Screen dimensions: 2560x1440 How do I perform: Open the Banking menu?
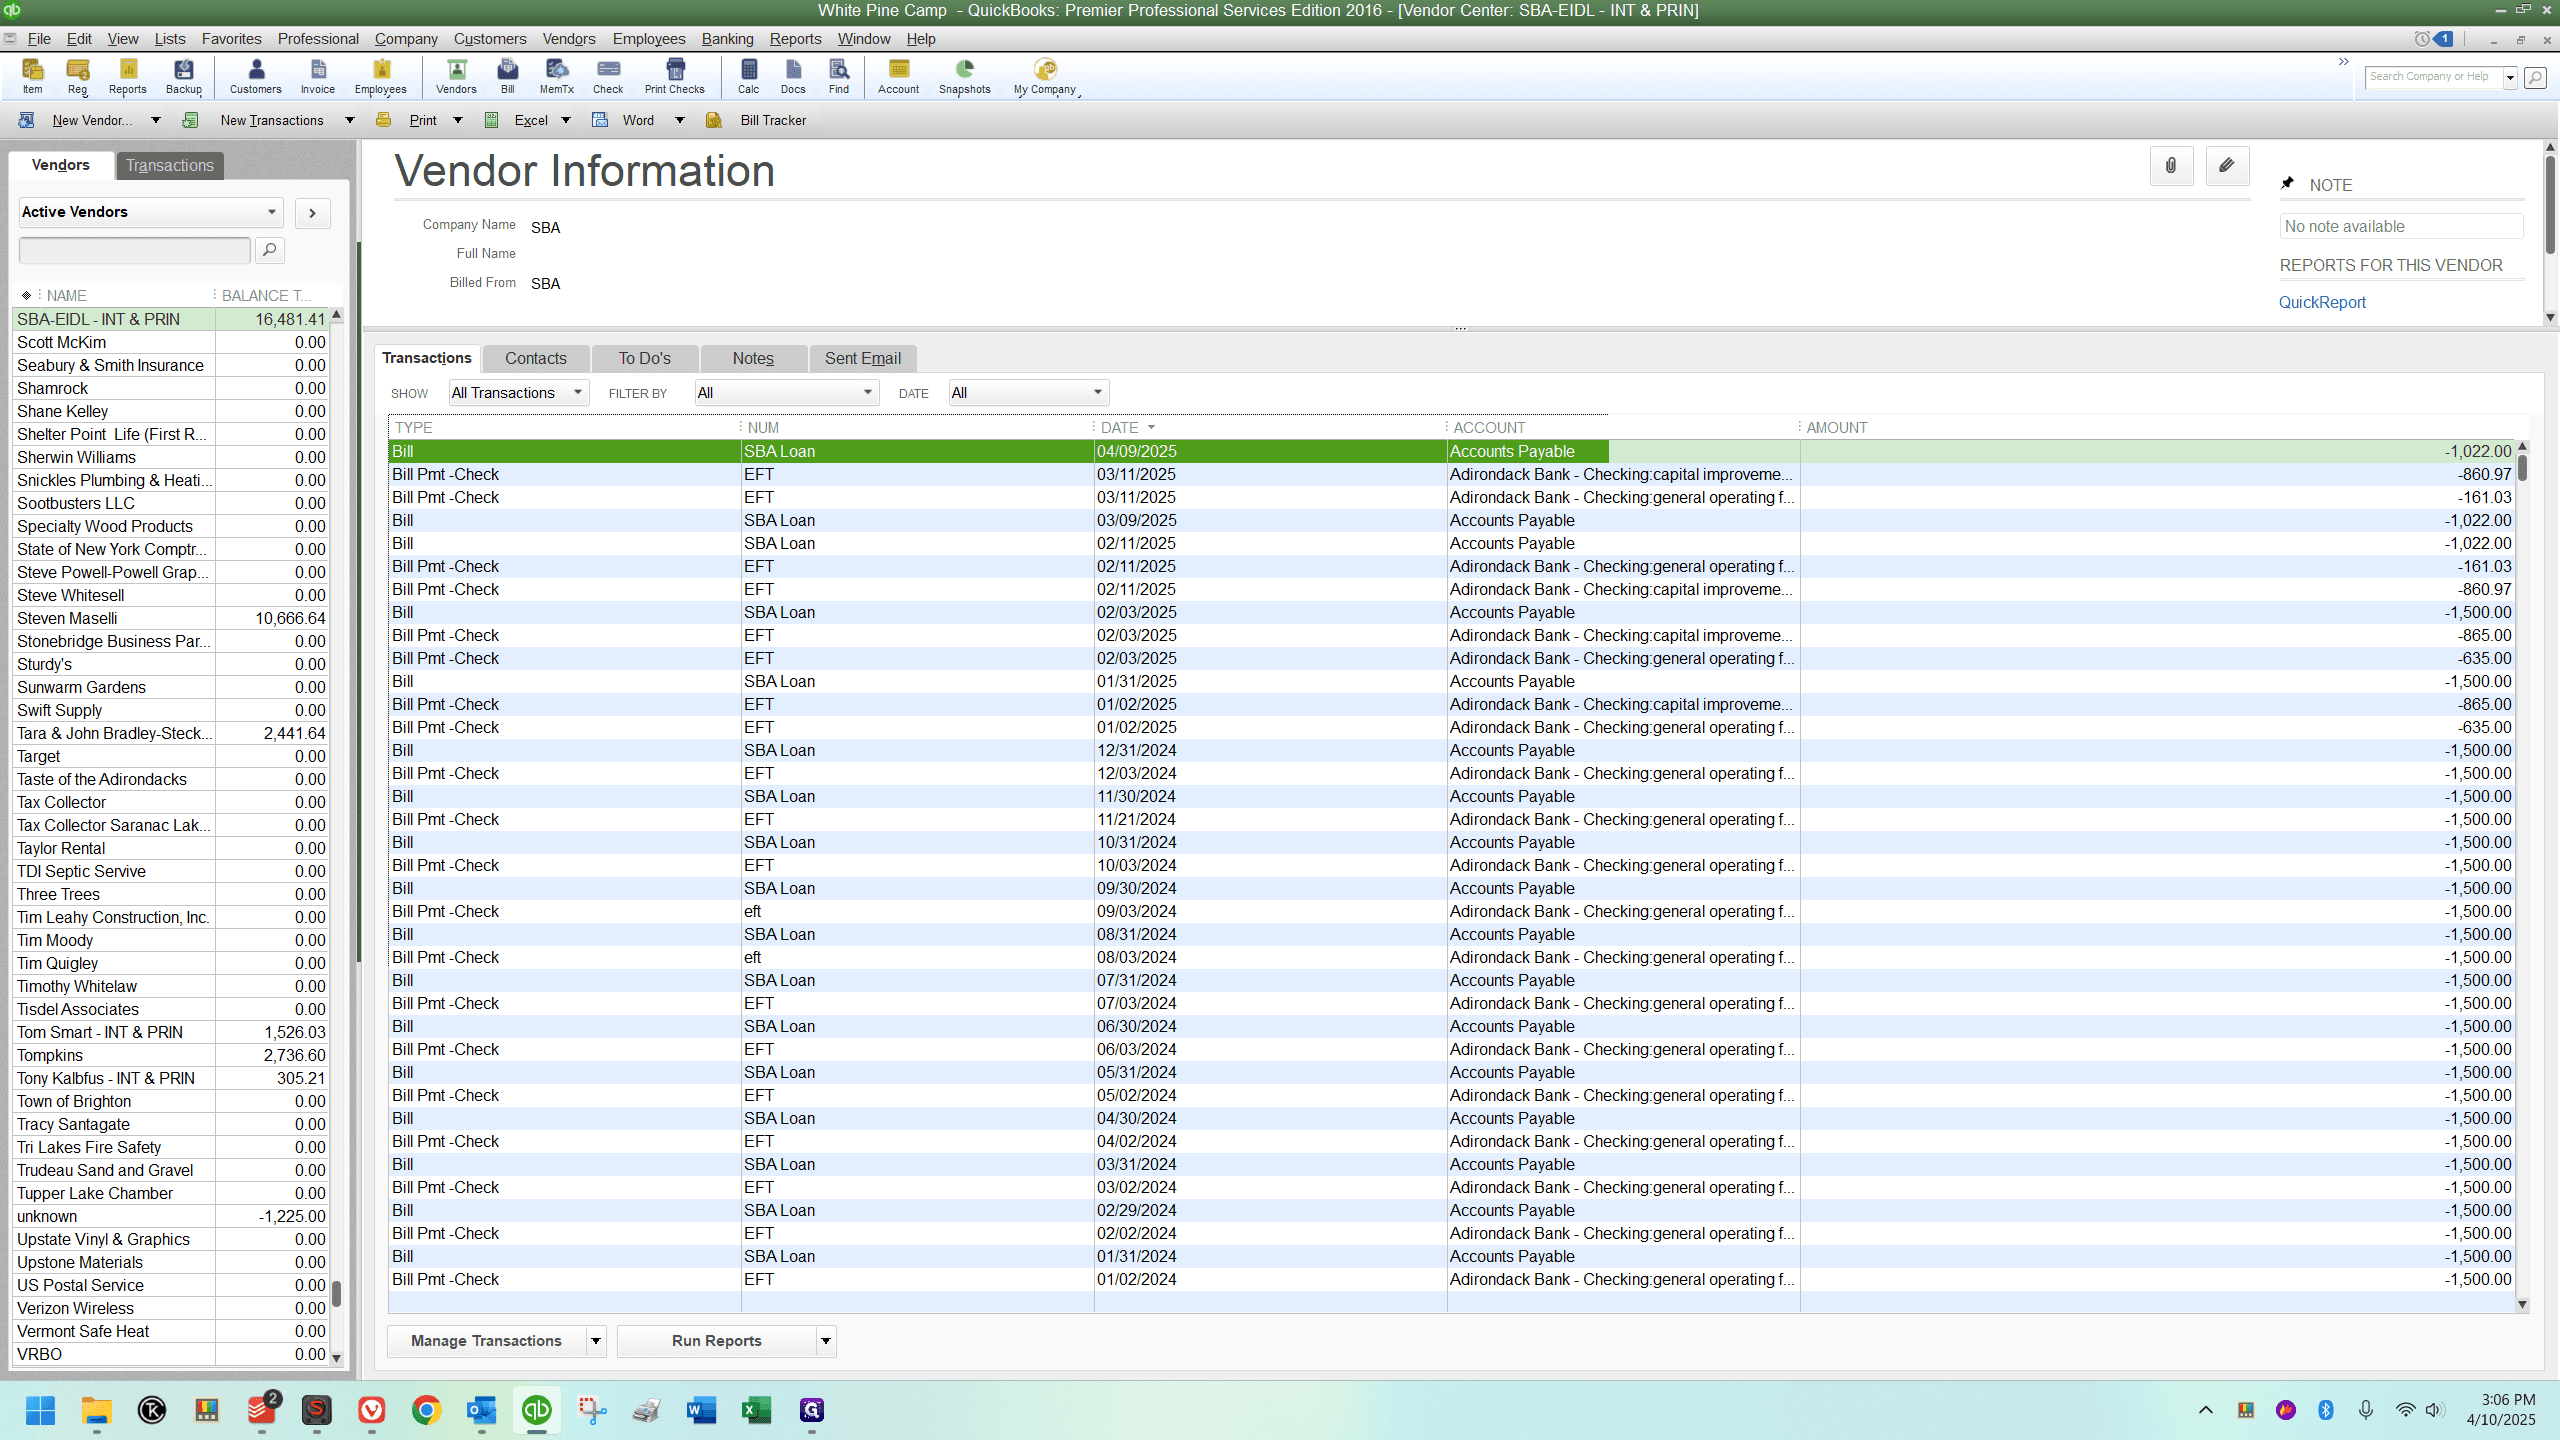[x=727, y=39]
